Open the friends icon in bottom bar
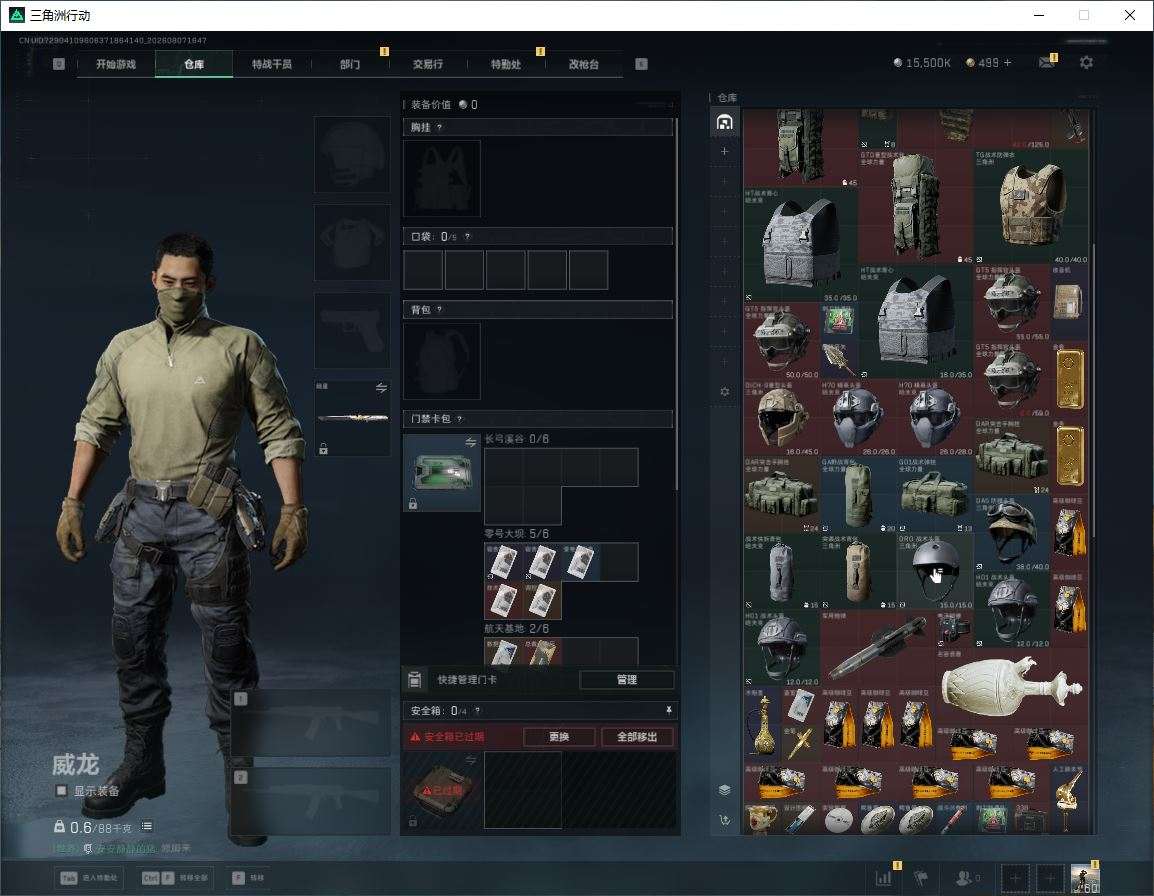Viewport: 1154px width, 896px height. coord(966,878)
